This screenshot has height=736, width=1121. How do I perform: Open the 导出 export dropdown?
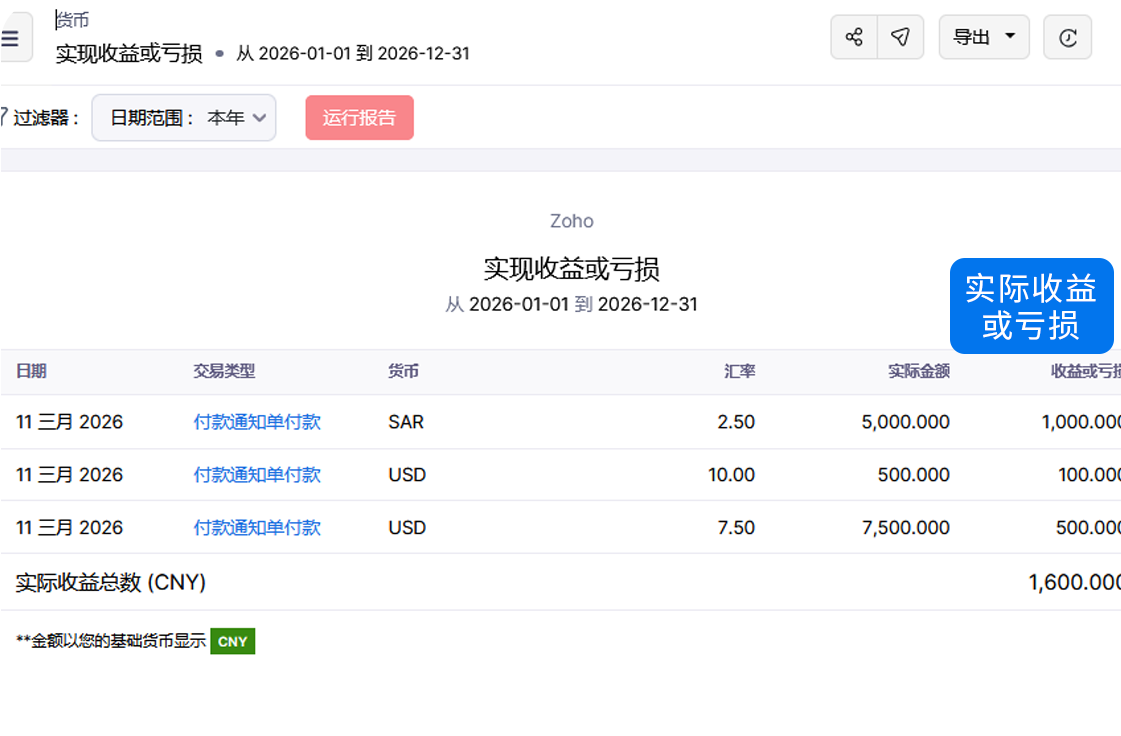click(x=984, y=37)
